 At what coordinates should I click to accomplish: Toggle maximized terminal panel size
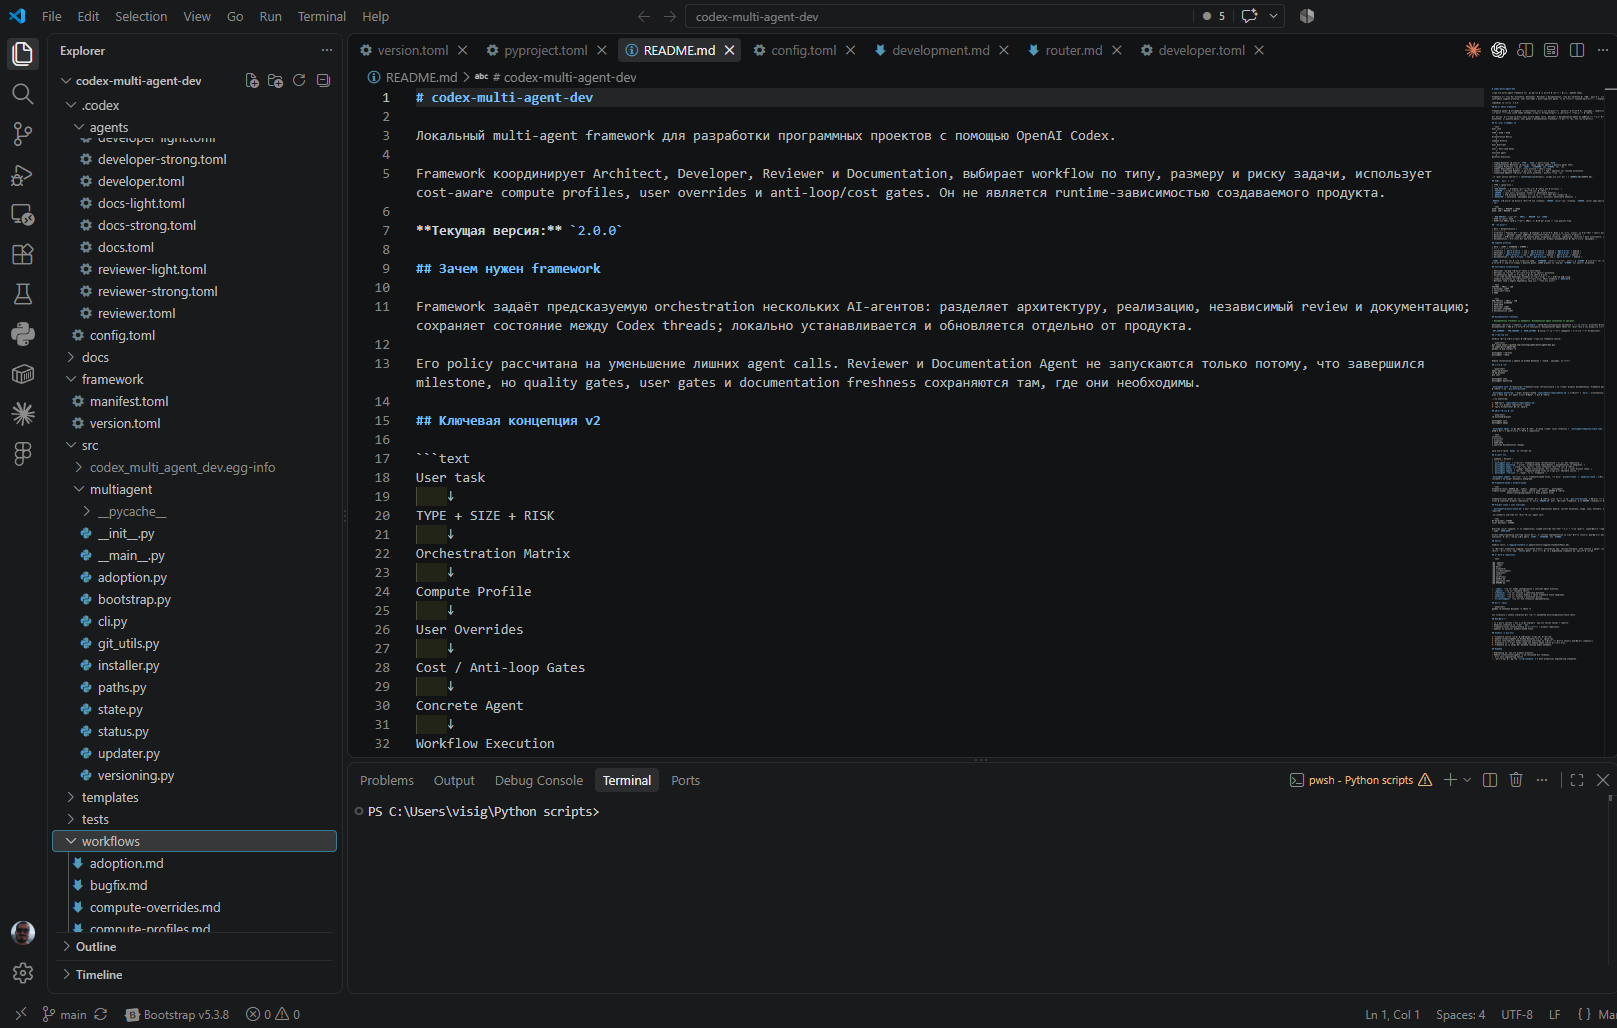click(x=1577, y=780)
